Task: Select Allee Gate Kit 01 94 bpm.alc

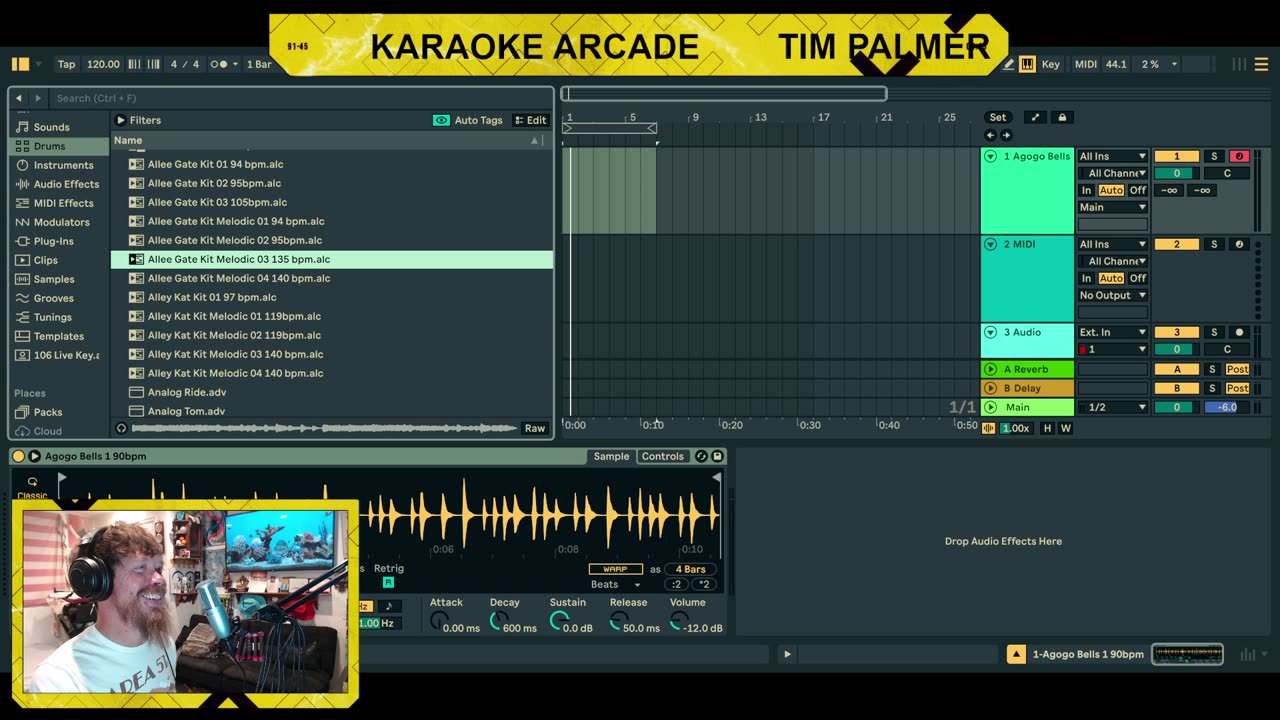Action: [x=331, y=164]
